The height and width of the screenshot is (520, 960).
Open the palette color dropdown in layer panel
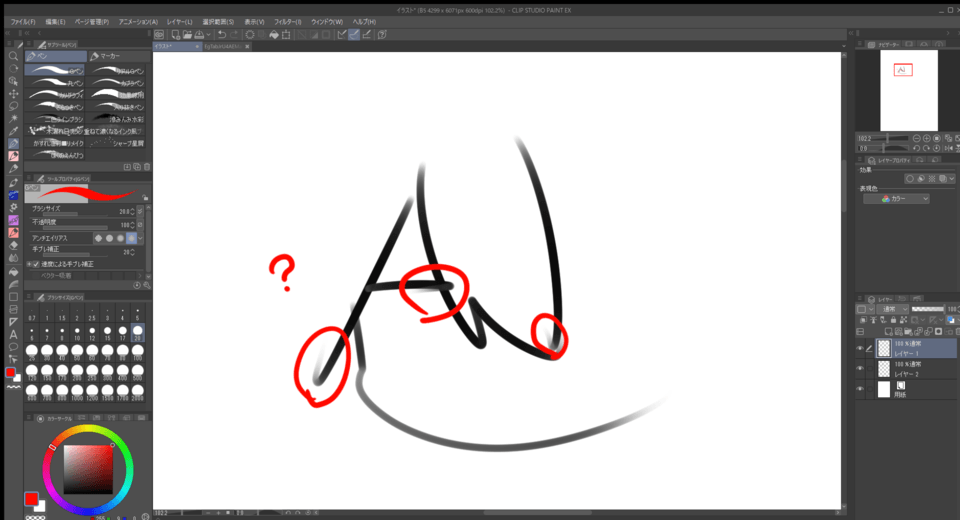(x=865, y=309)
